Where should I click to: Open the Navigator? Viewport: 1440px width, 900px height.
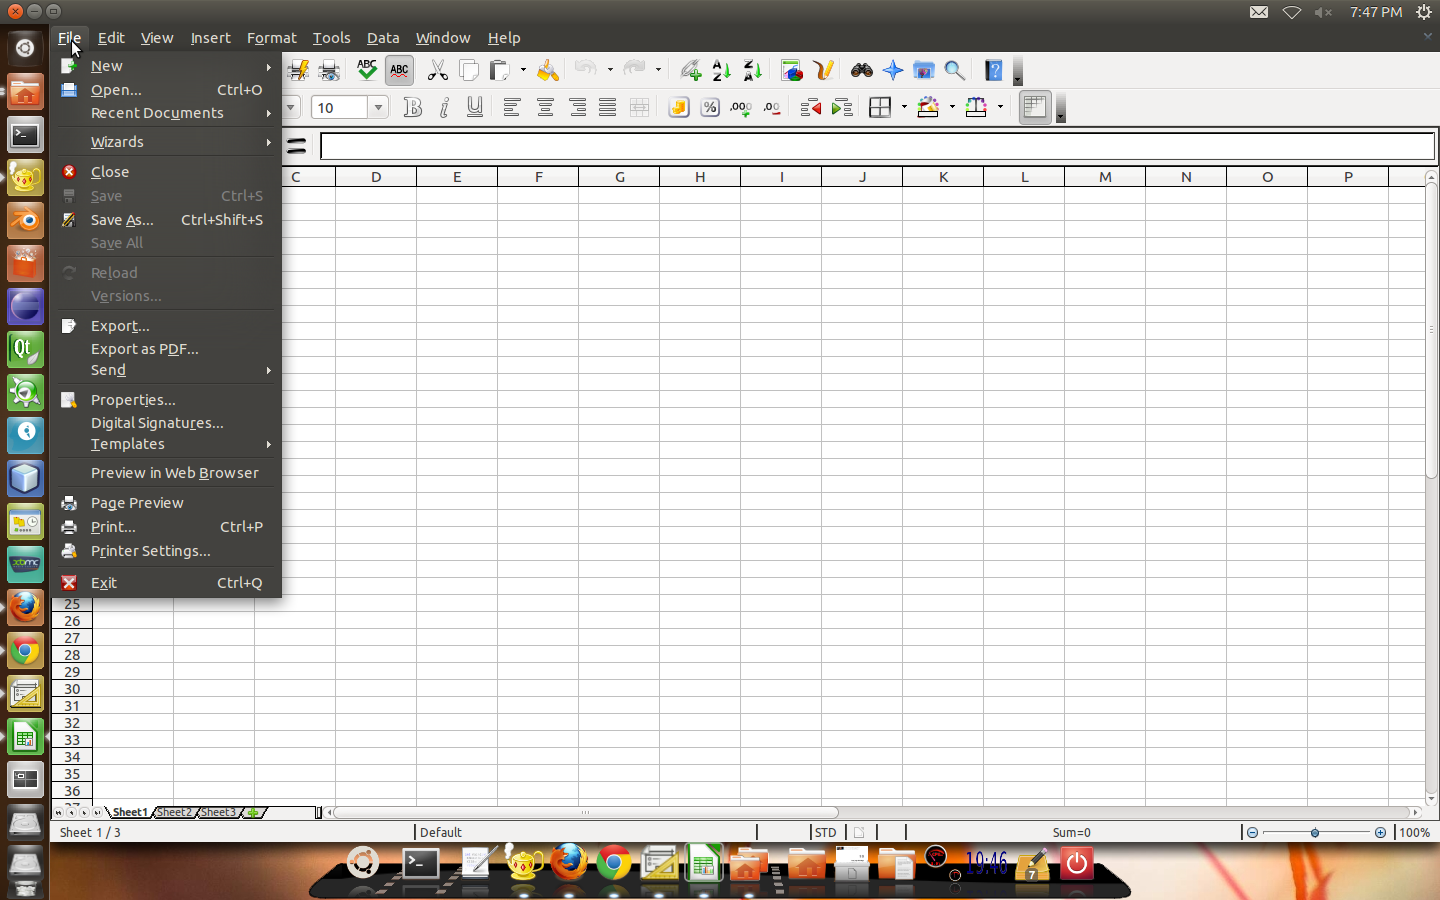pos(892,70)
